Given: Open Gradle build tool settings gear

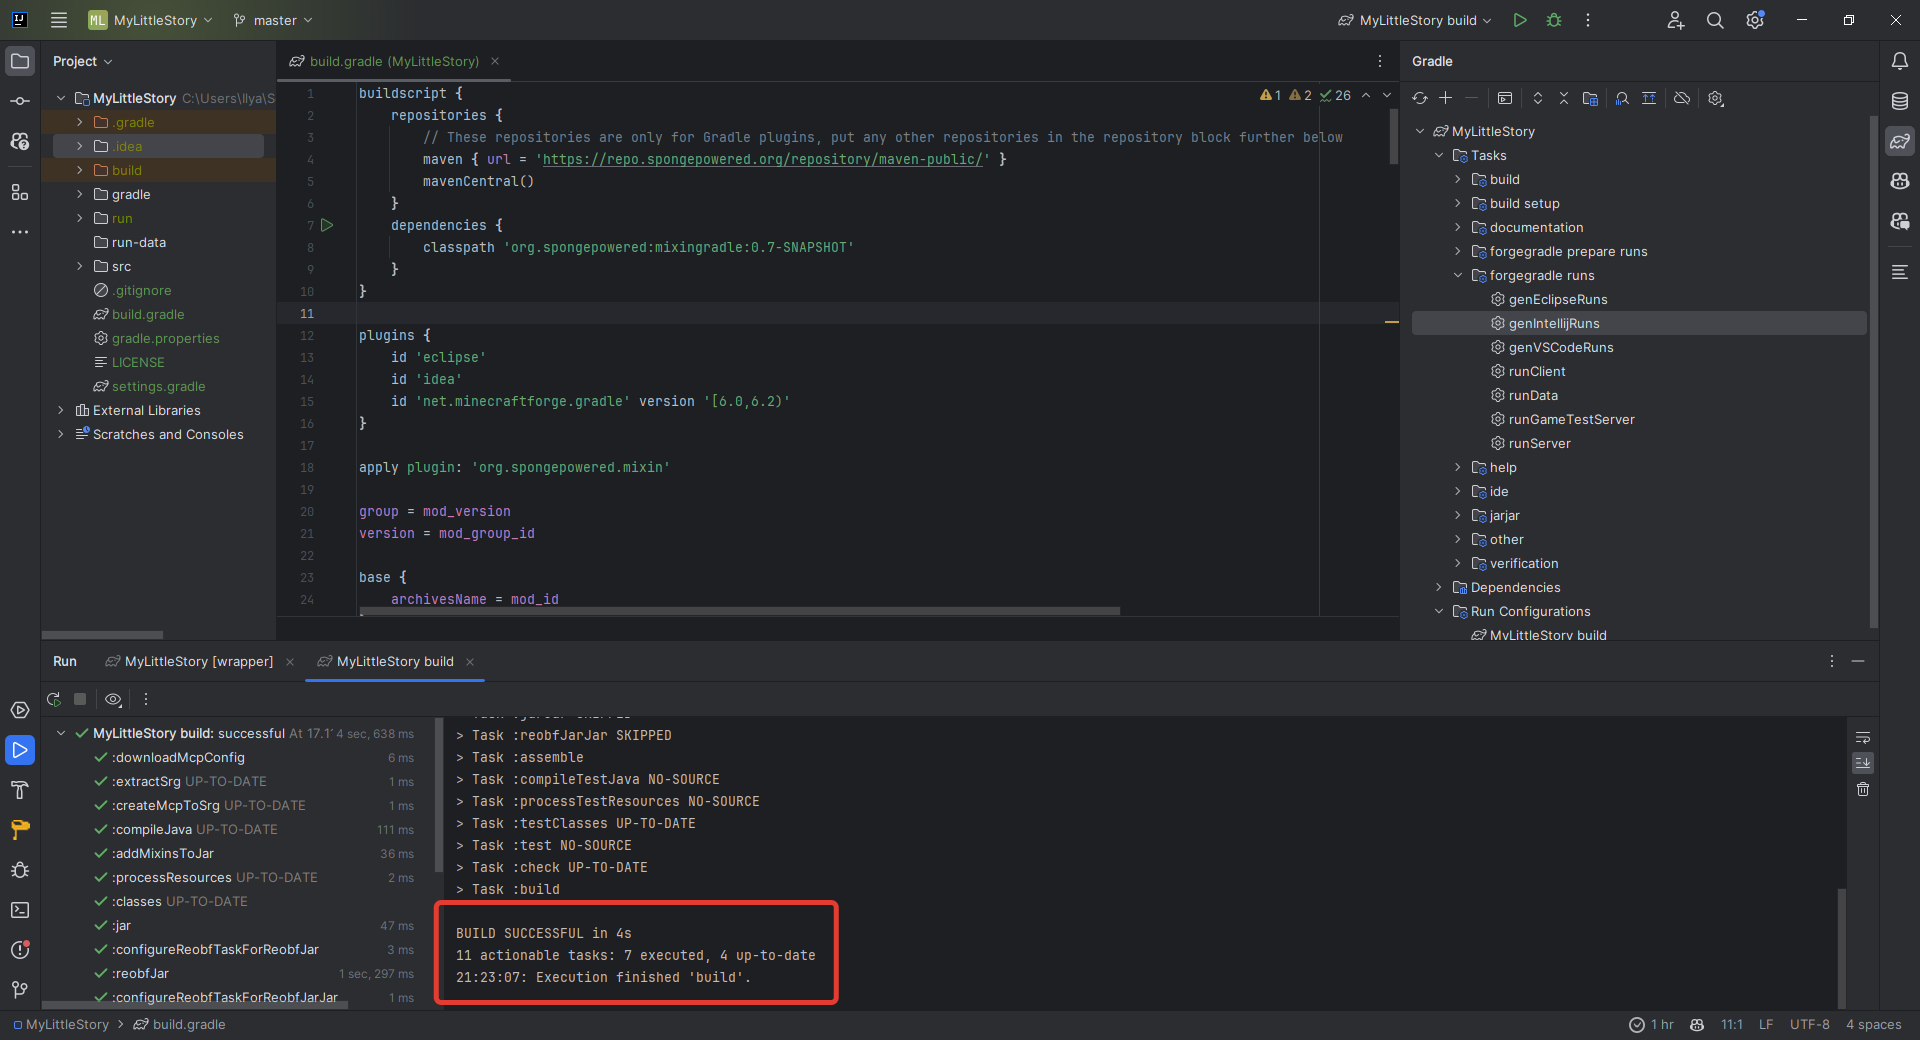Looking at the screenshot, I should [1716, 98].
